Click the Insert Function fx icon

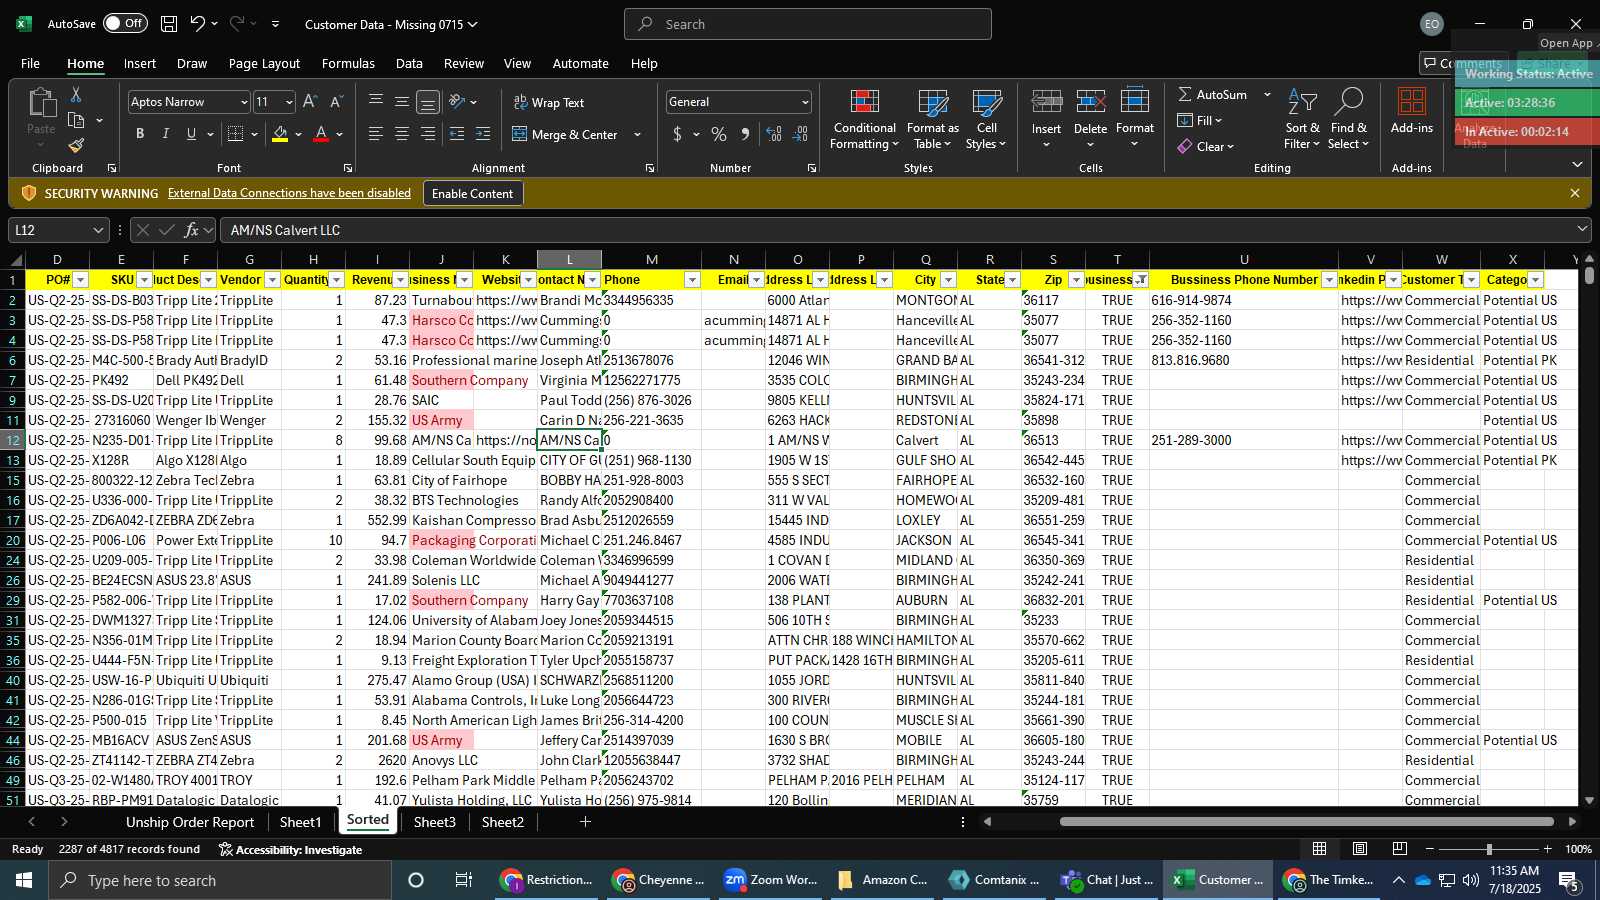coord(191,230)
